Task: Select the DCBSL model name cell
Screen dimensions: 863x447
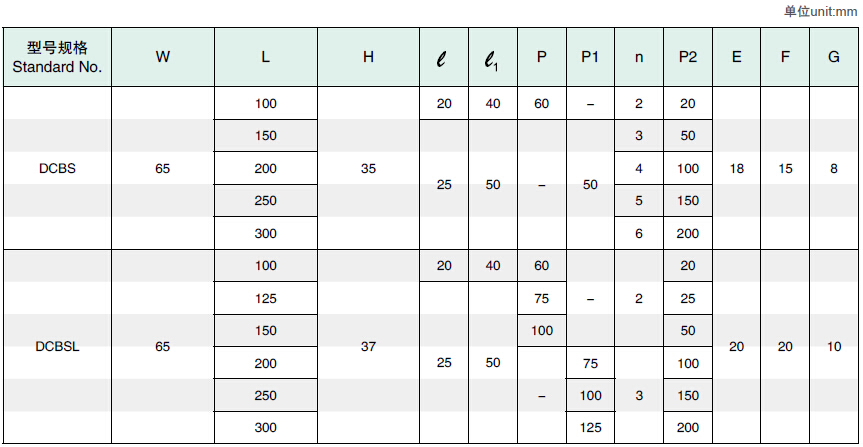Action: pyautogui.click(x=57, y=347)
